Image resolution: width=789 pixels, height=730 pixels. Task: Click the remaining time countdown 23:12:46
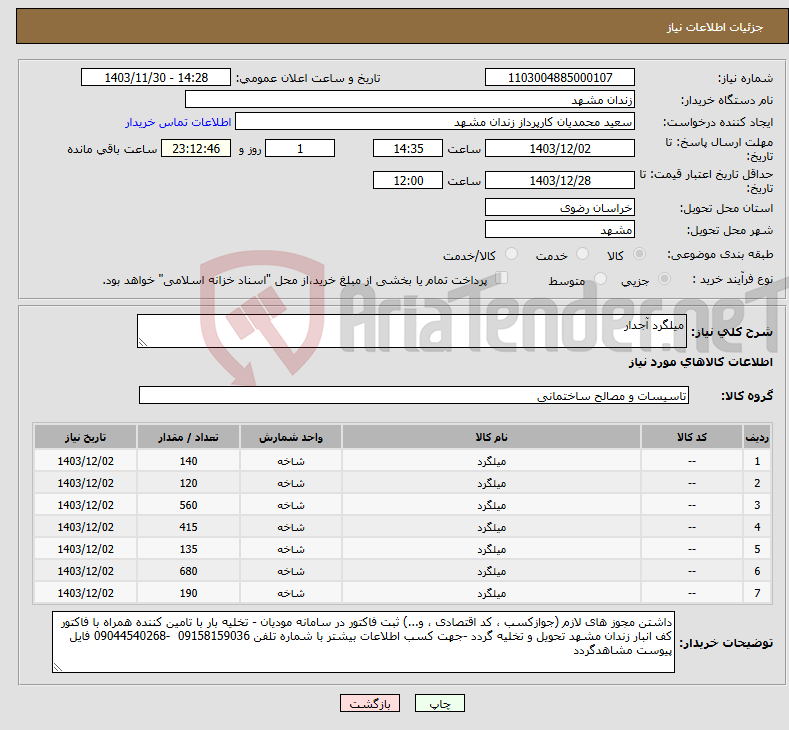pos(196,148)
